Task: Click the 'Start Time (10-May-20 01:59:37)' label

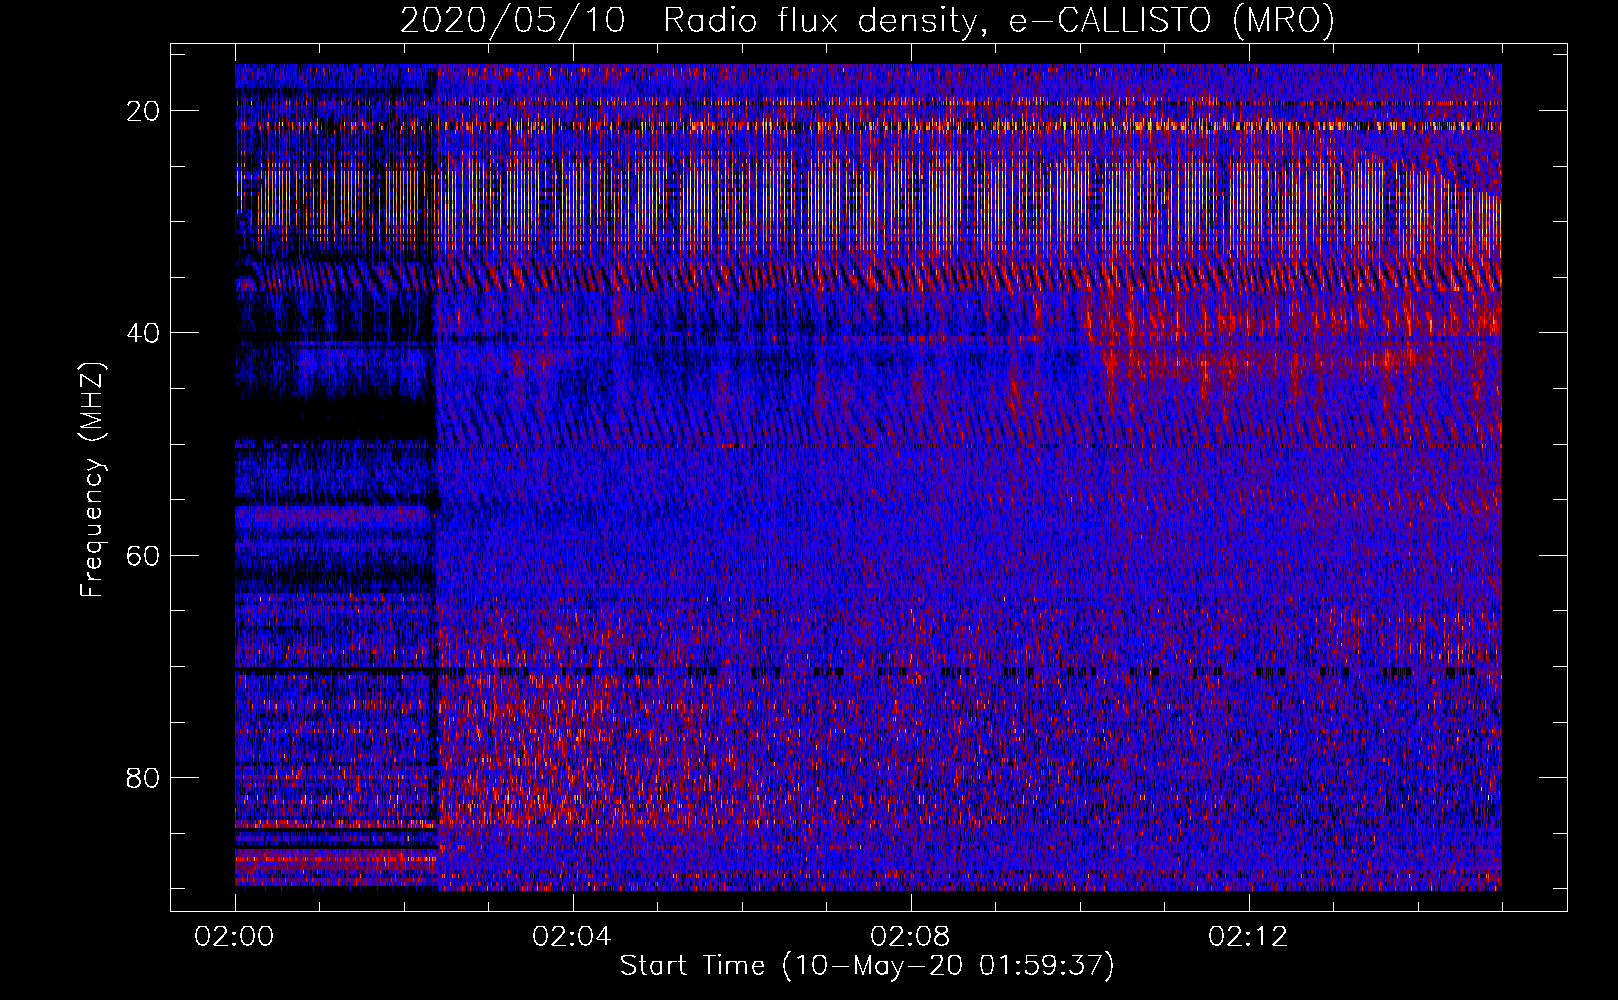Action: coord(867,966)
